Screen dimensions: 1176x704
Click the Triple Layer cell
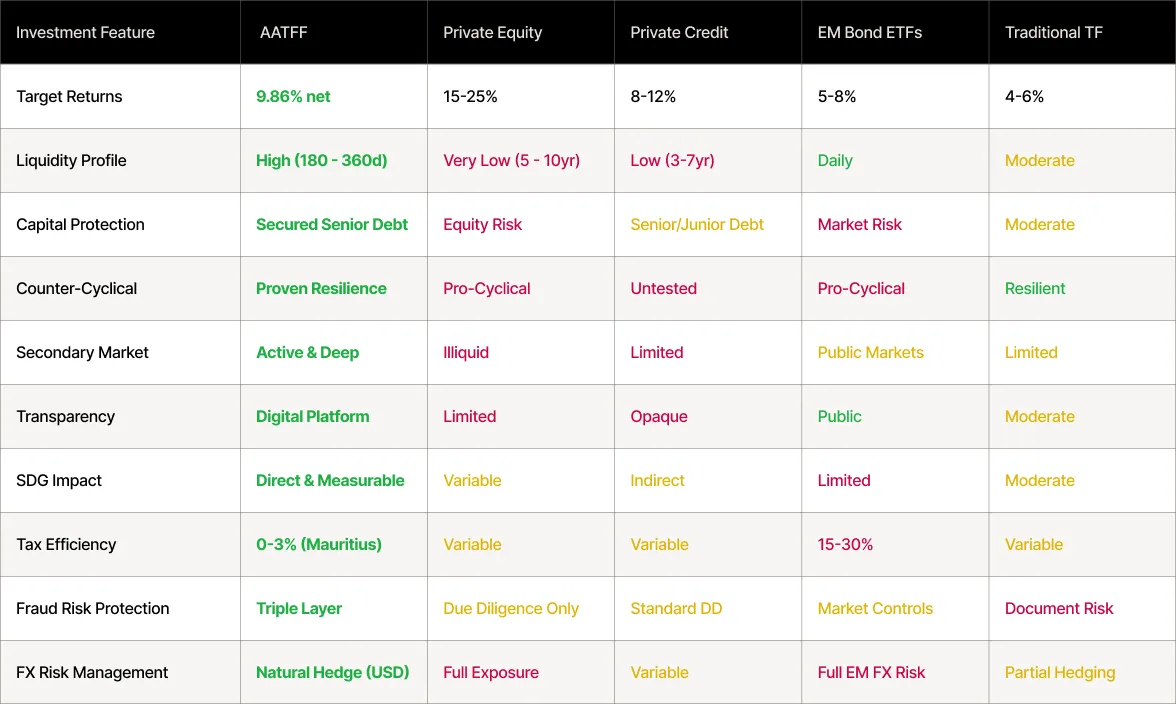(x=299, y=608)
